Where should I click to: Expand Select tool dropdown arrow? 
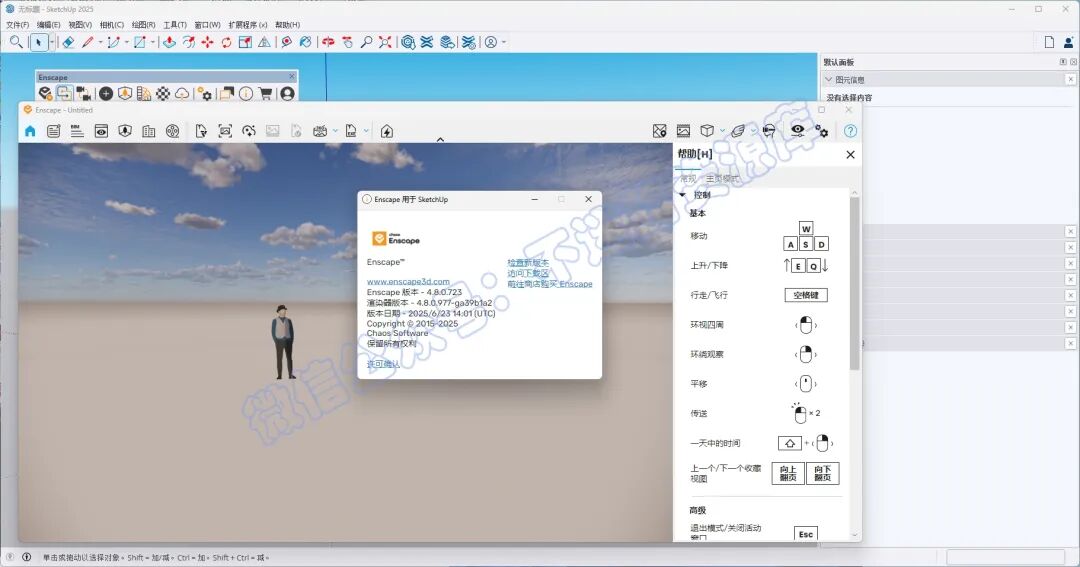point(52,43)
